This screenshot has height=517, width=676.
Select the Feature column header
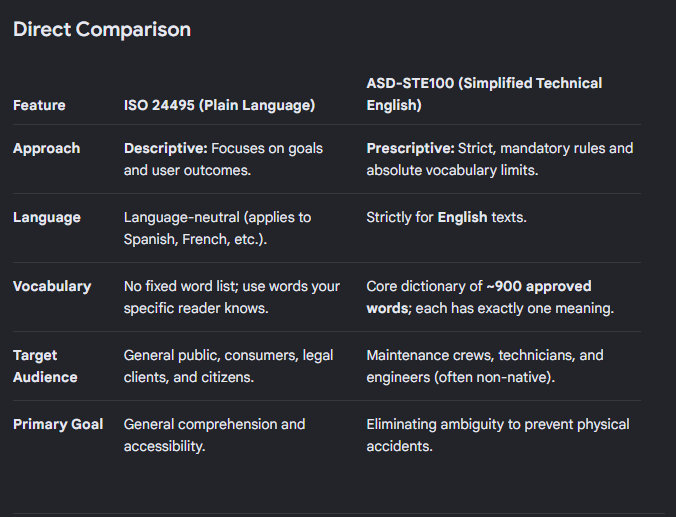tap(39, 105)
